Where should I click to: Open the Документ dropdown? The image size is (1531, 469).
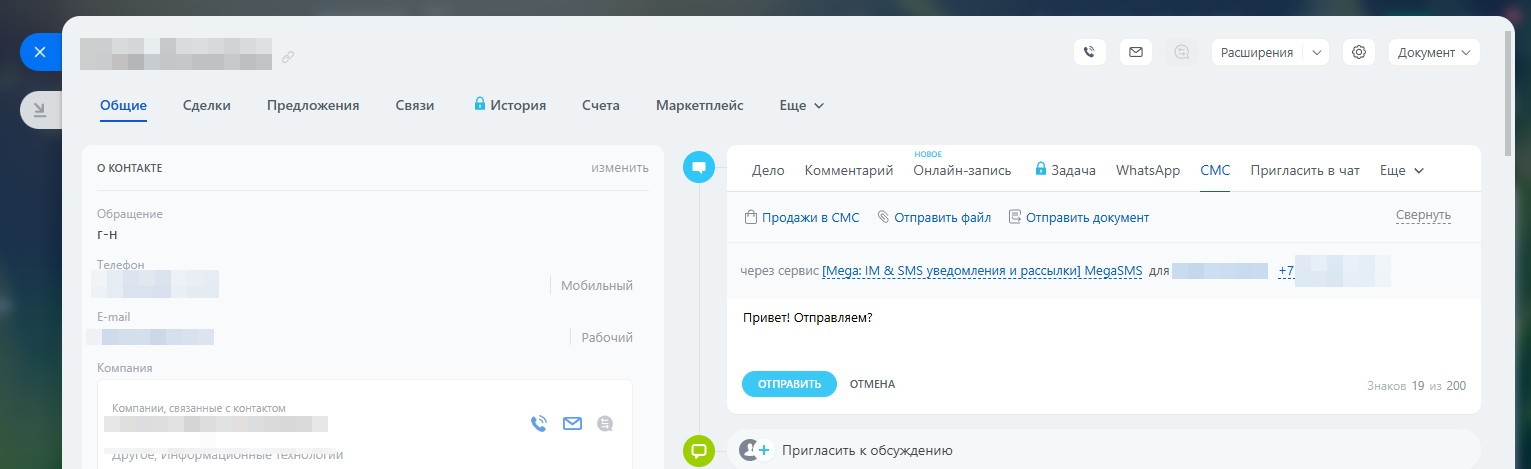pyautogui.click(x=1434, y=52)
